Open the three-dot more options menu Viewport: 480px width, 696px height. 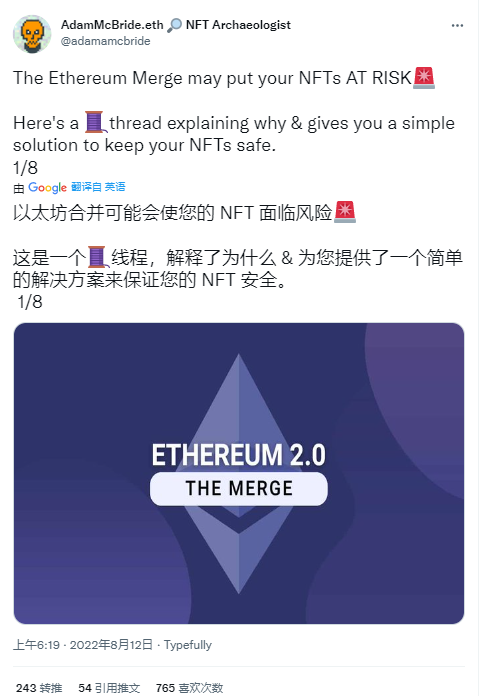point(457,26)
